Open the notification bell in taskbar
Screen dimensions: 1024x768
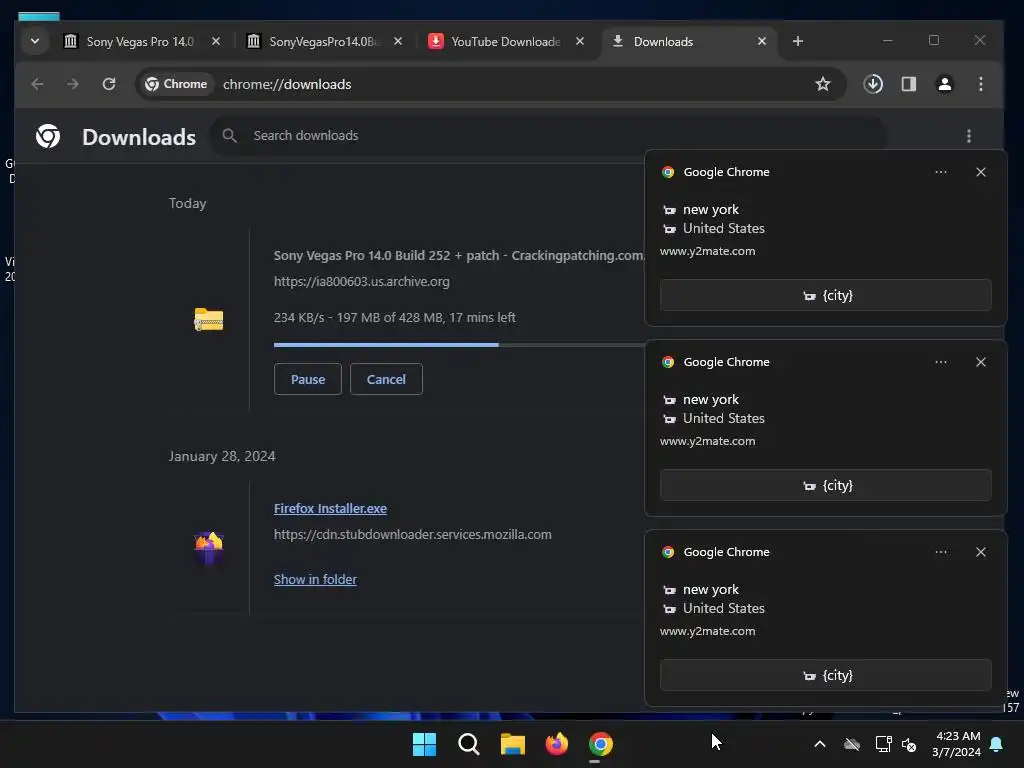pyautogui.click(x=996, y=744)
